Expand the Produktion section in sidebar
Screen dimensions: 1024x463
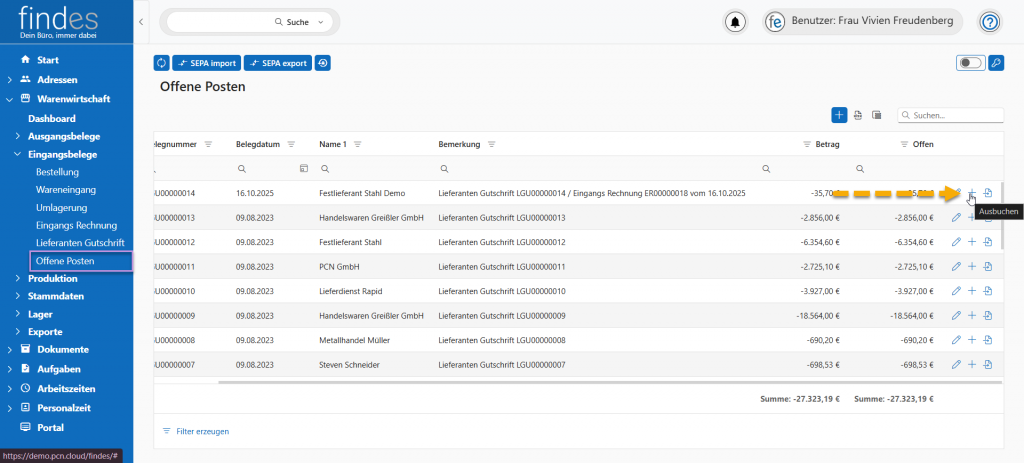coord(17,279)
